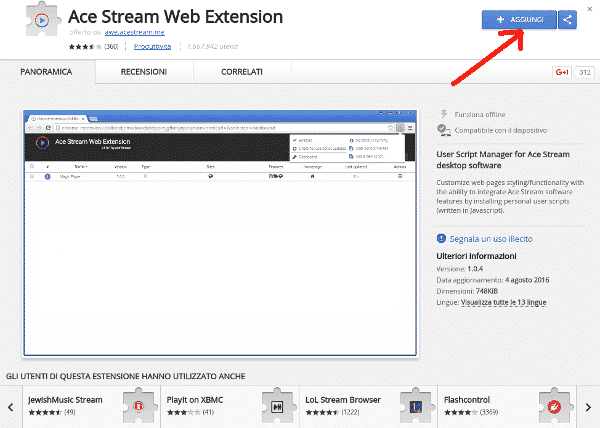Switch to the Correlati tab
Viewport: 600px width, 428px height.
click(242, 72)
